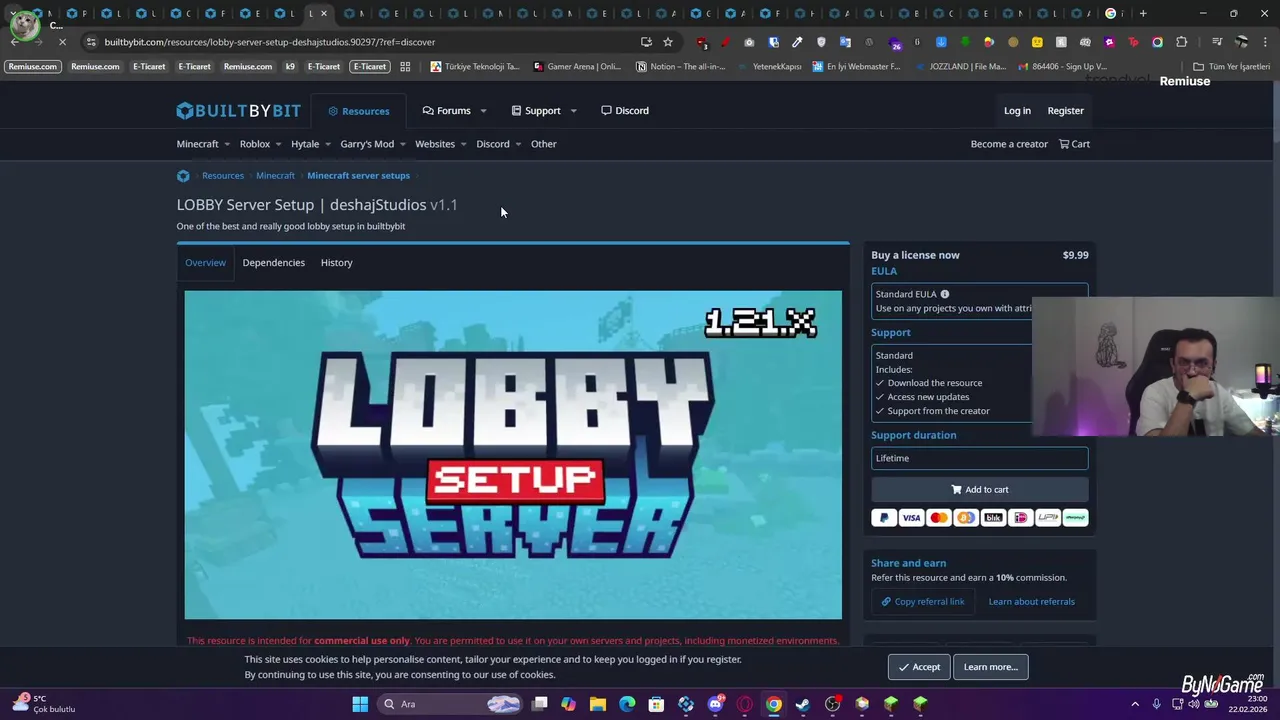Open the Forums menu

click(x=446, y=111)
